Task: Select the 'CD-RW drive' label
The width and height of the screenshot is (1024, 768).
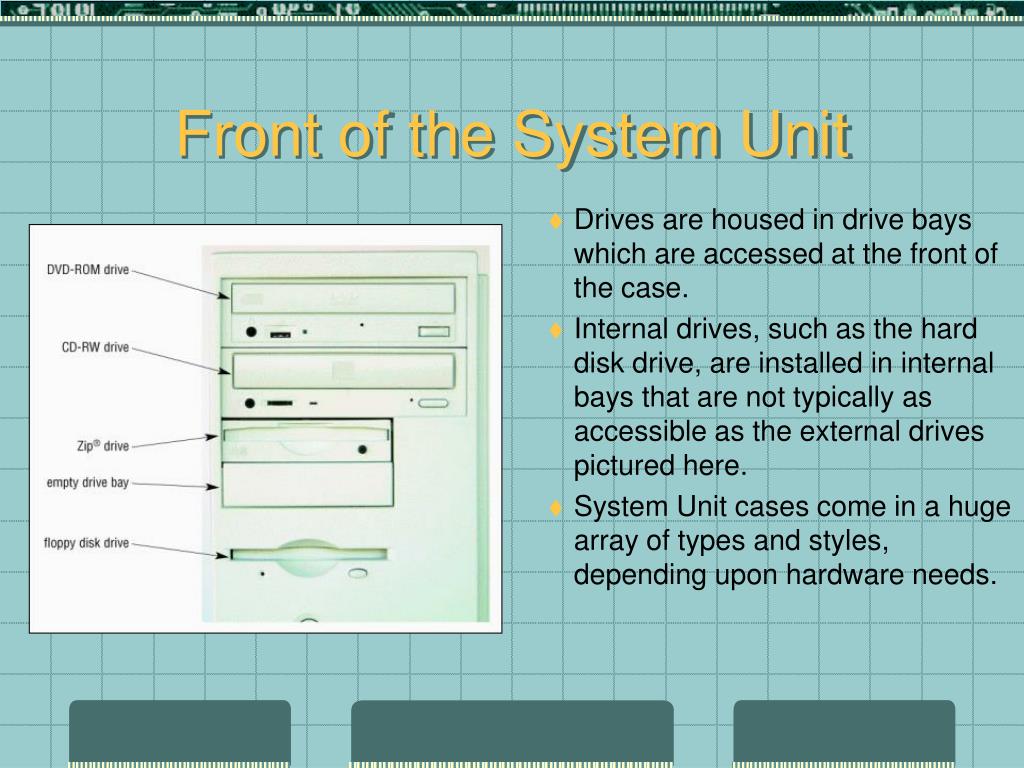Action: (x=95, y=347)
